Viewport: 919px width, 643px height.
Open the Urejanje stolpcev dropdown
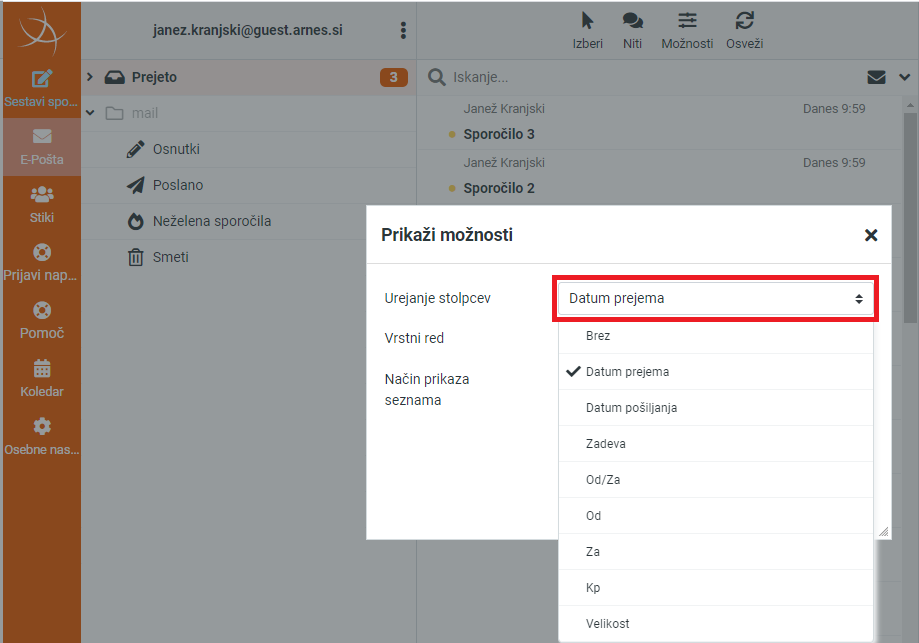[x=715, y=298]
